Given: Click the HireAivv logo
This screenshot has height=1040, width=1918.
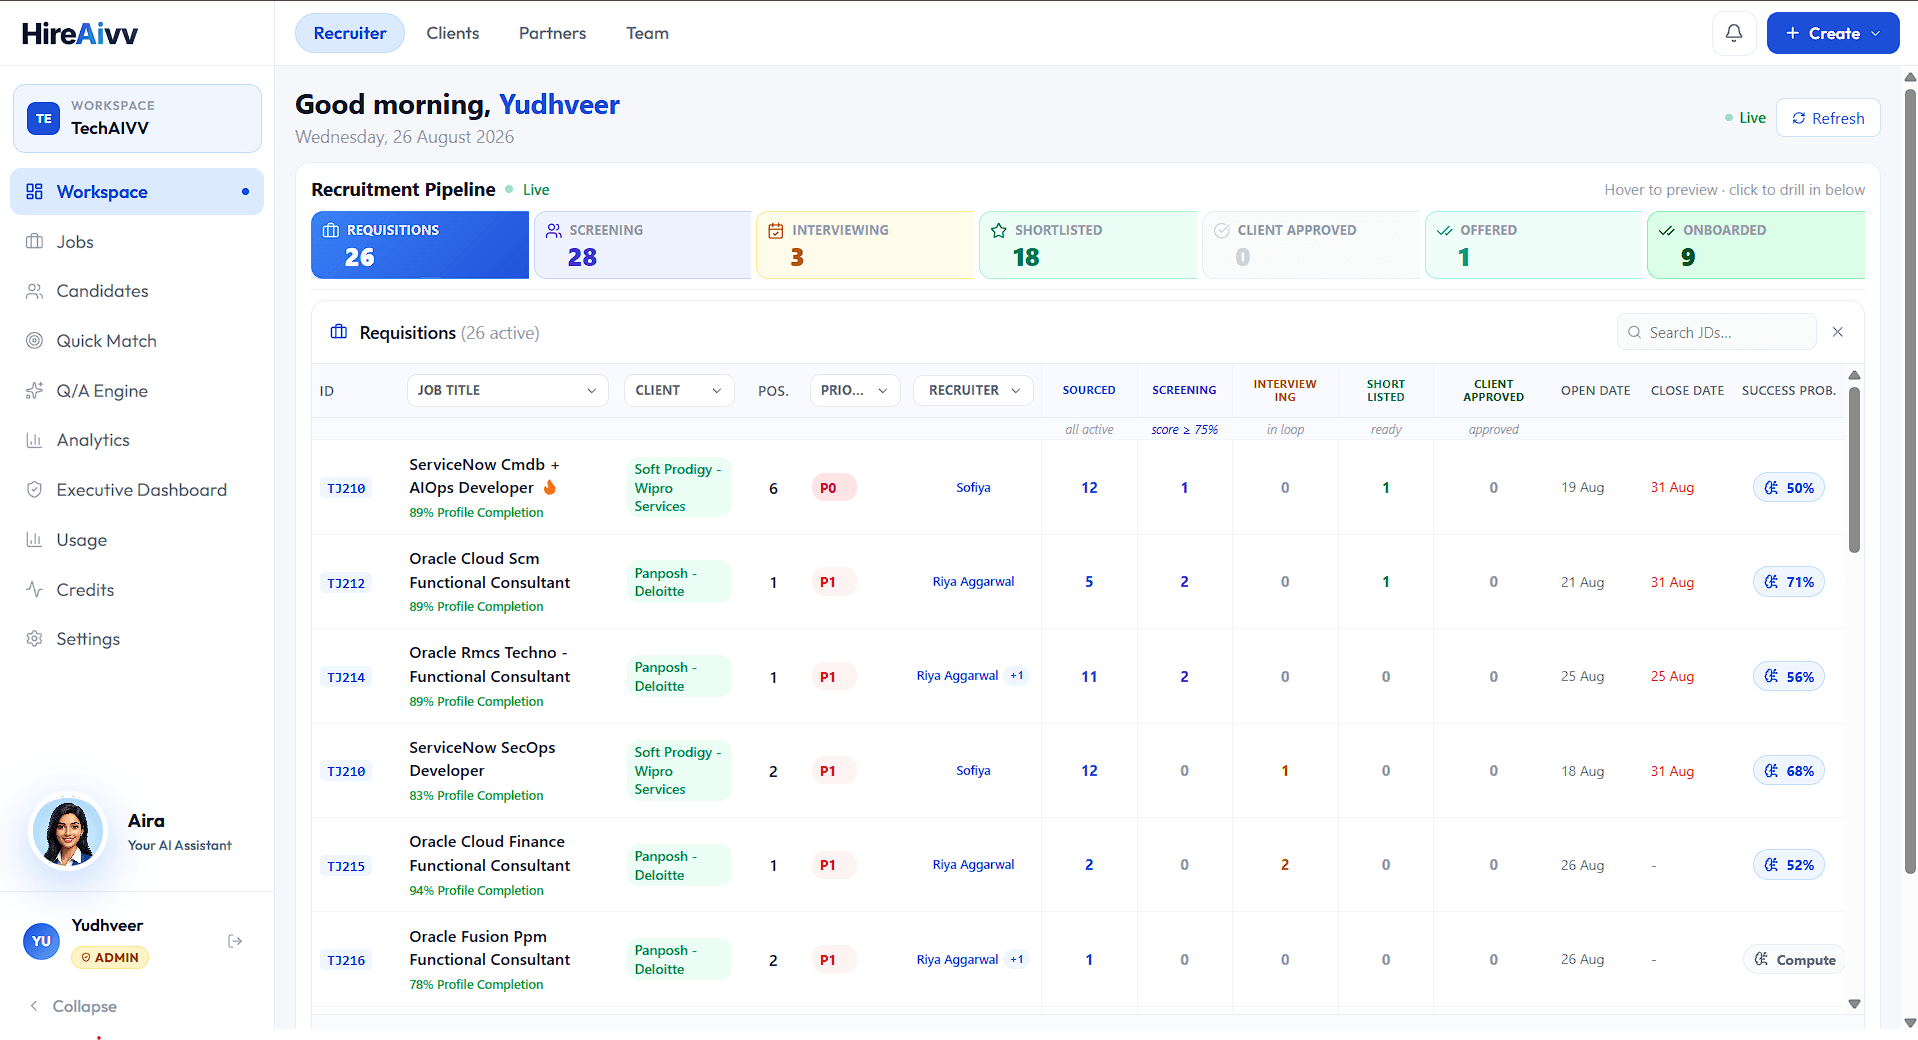Looking at the screenshot, I should pyautogui.click(x=80, y=33).
